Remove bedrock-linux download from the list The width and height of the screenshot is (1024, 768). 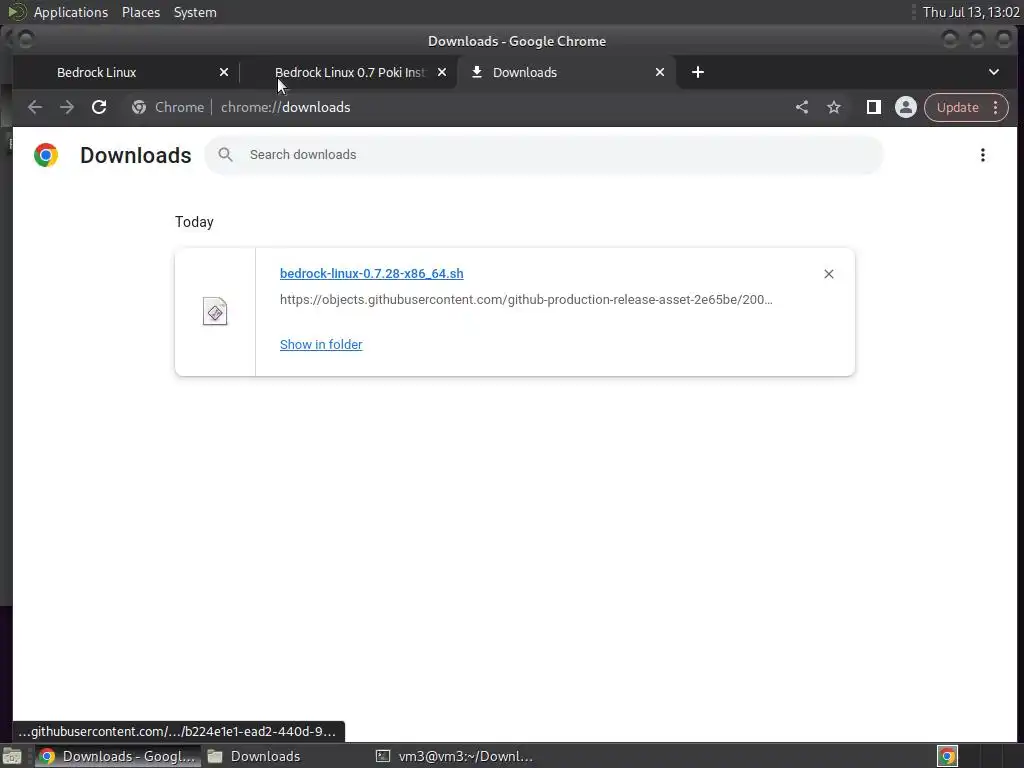click(x=829, y=274)
